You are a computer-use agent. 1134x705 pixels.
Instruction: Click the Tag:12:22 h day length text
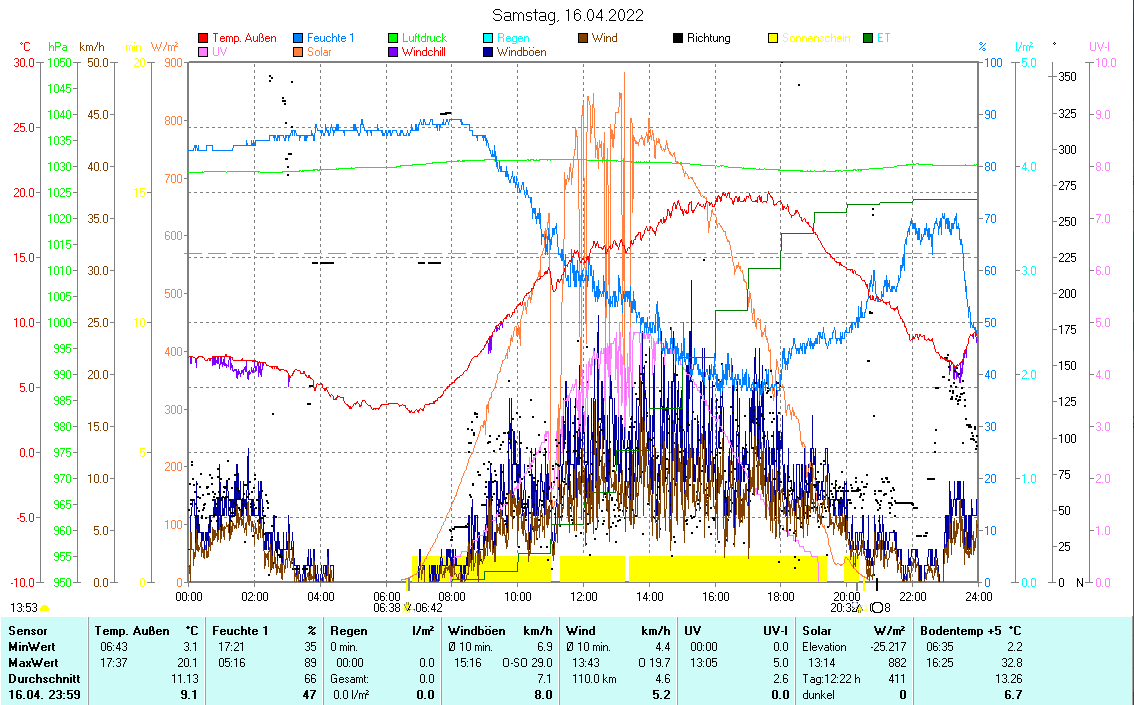831,679
